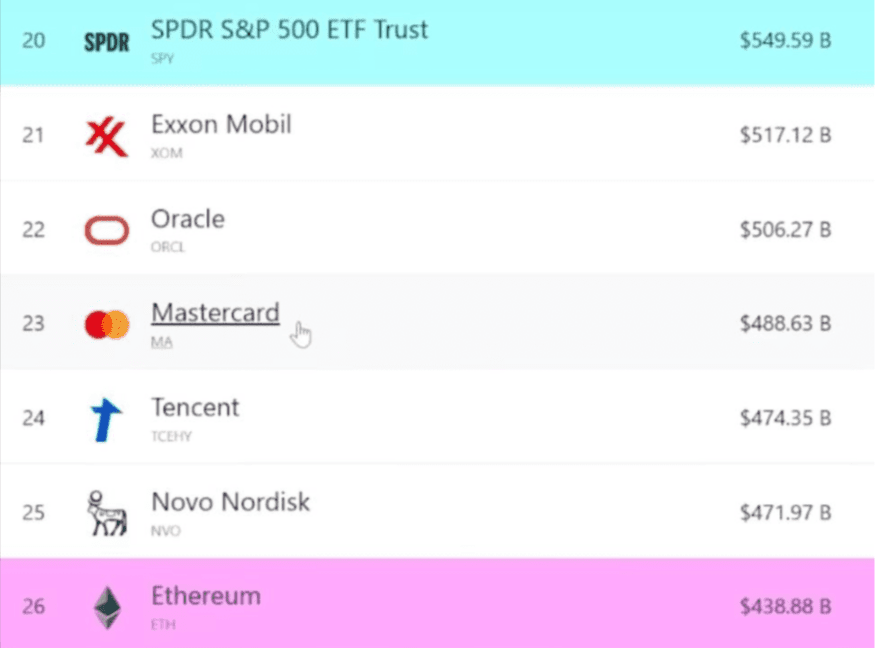Open the Ethereum asset link
The height and width of the screenshot is (648, 875).
click(205, 596)
